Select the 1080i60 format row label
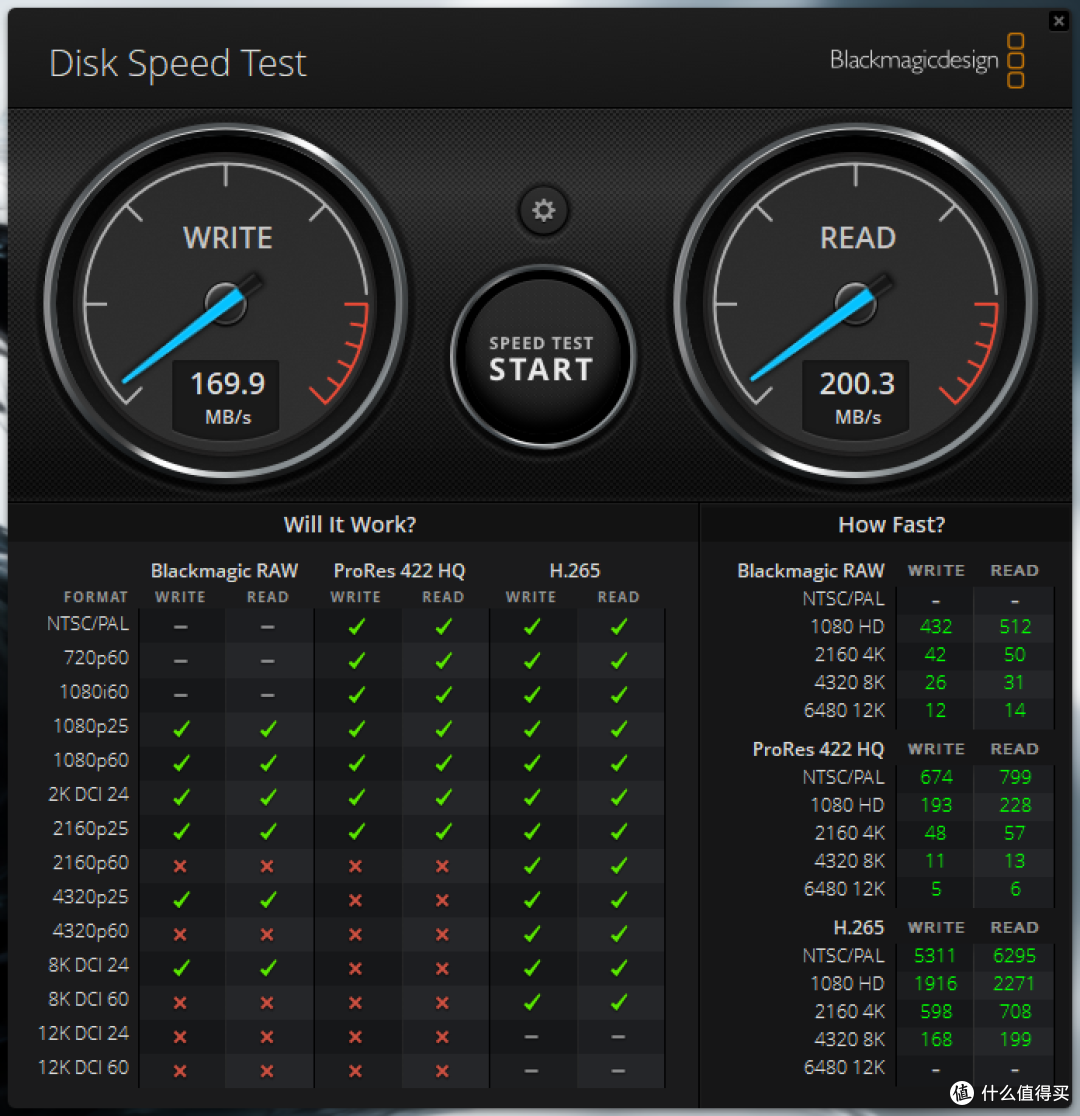Screen dimensions: 1080x1116 (94, 692)
